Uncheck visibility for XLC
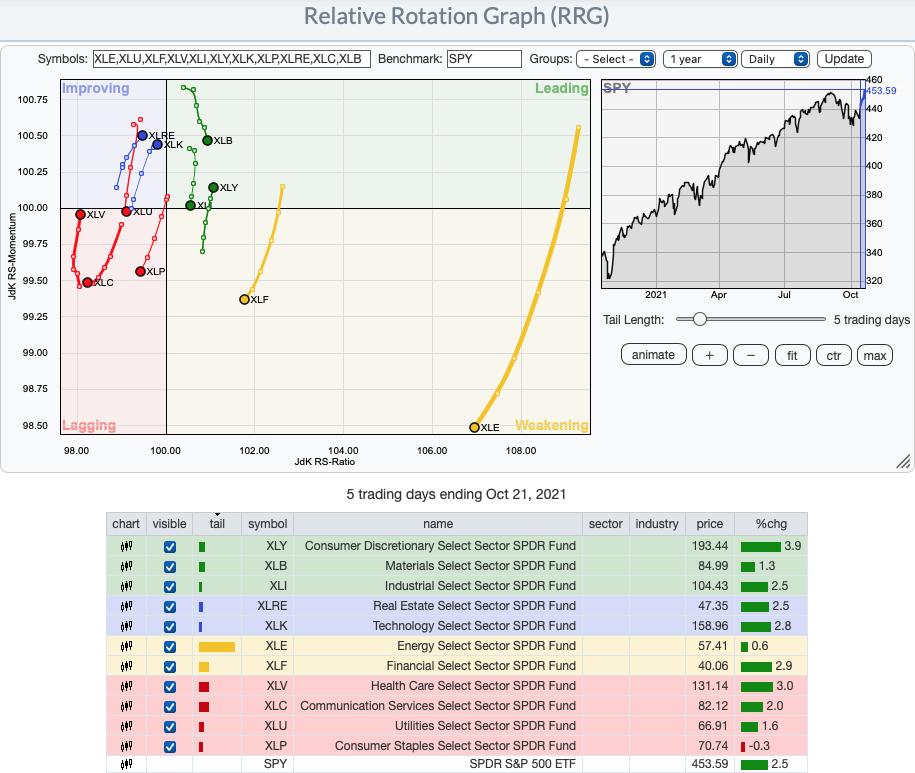915x773 pixels. tap(170, 706)
